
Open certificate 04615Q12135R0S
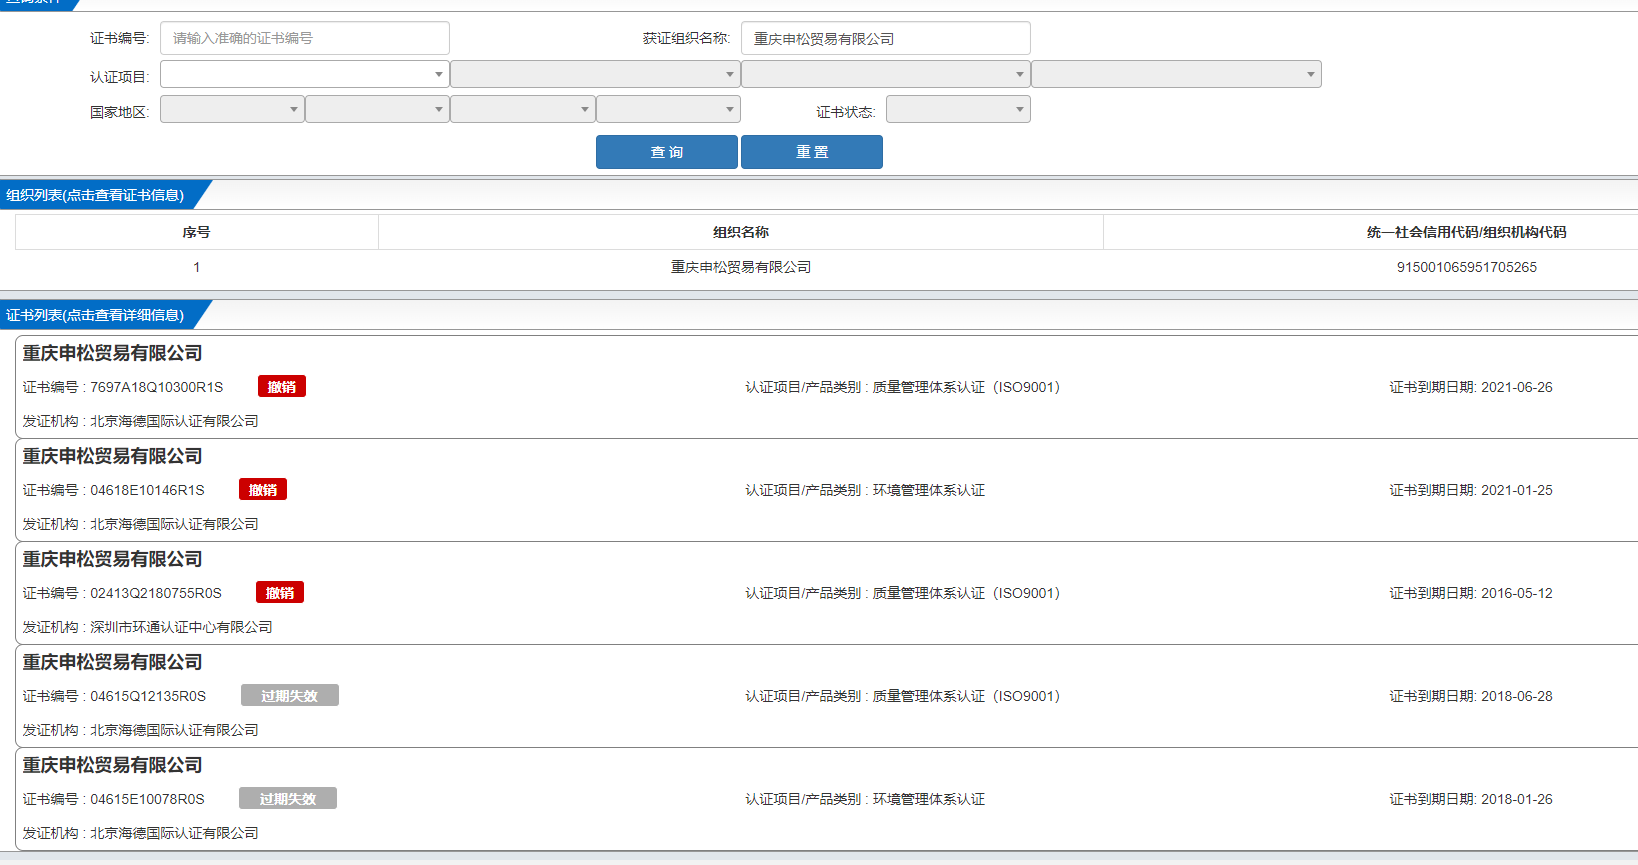tap(148, 696)
